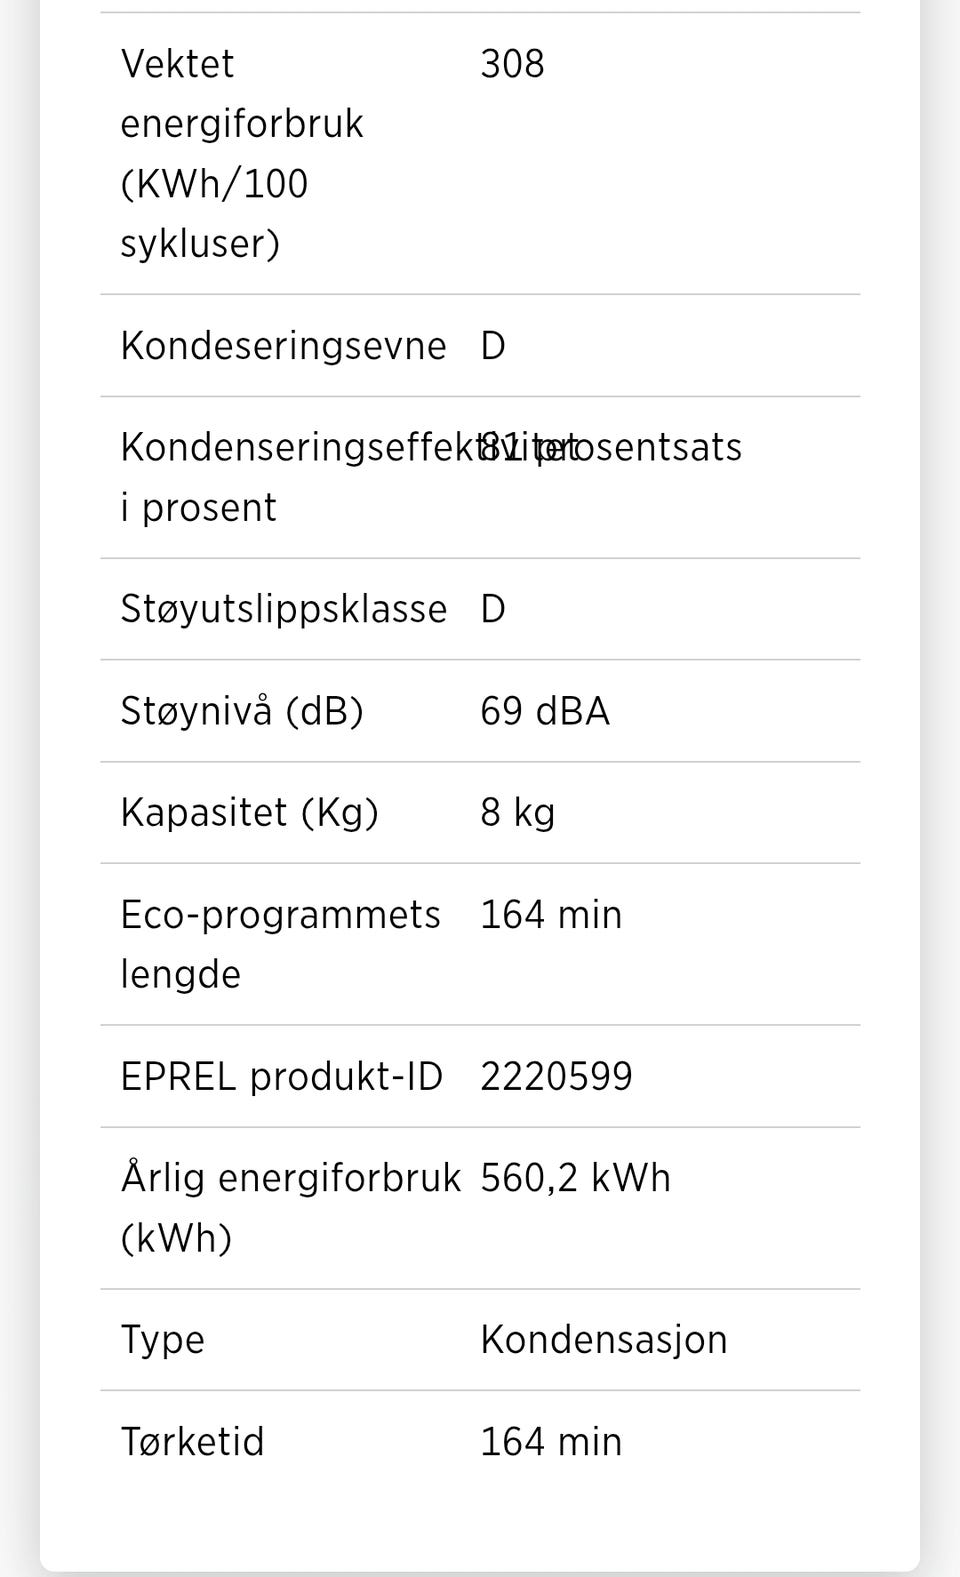960x1577 pixels.
Task: Select the Kapasitet (Kg) label
Action: tap(249, 812)
